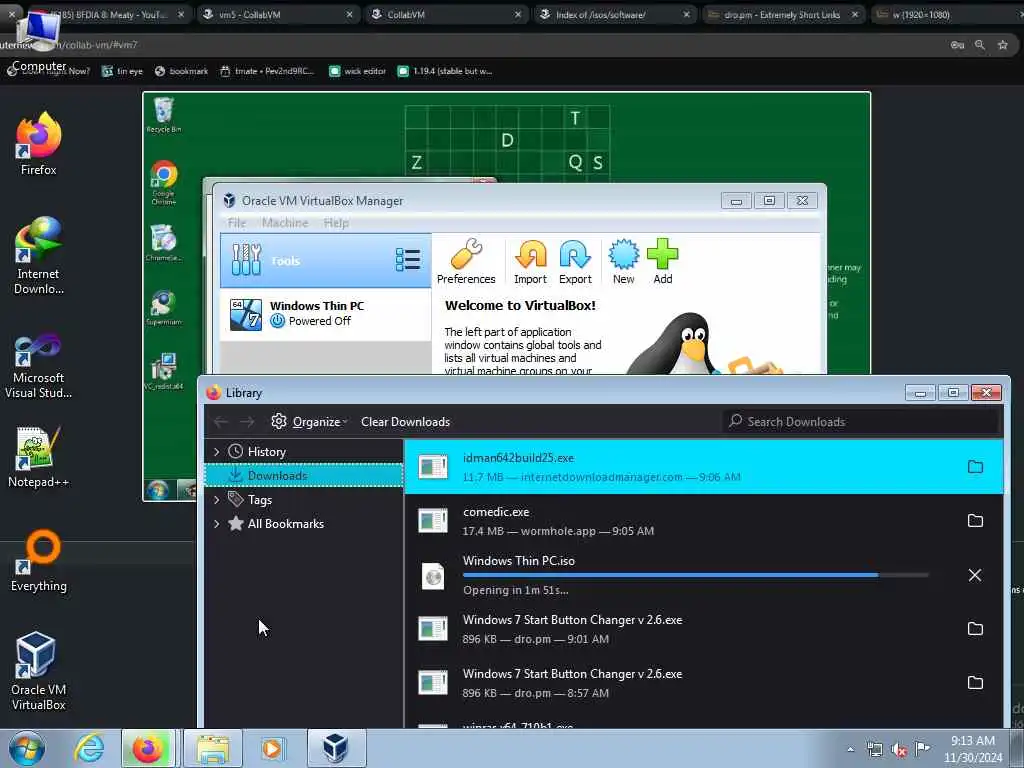Cancel the Windows Thin PC.iso download

click(974, 575)
